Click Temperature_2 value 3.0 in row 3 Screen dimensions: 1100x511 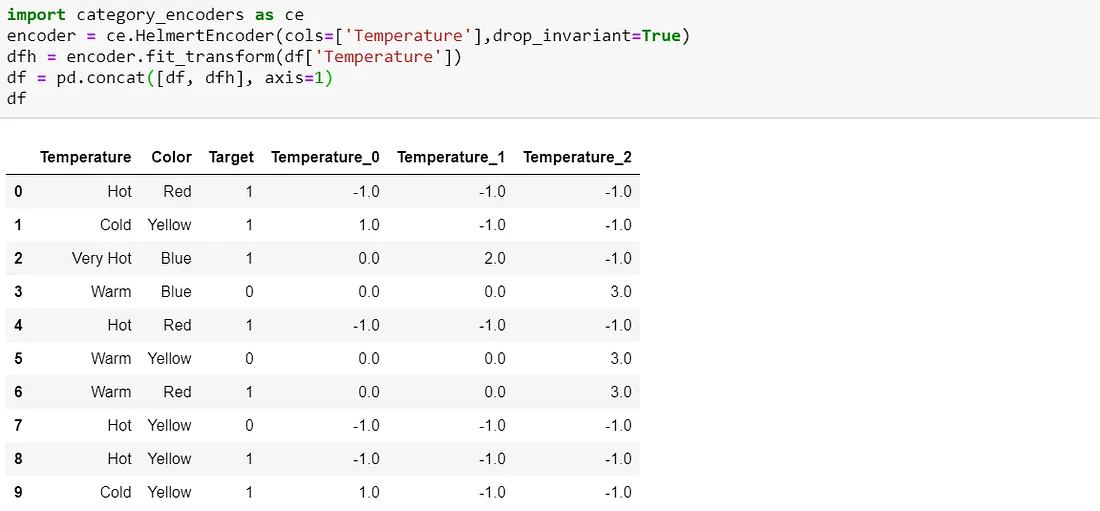(x=621, y=291)
